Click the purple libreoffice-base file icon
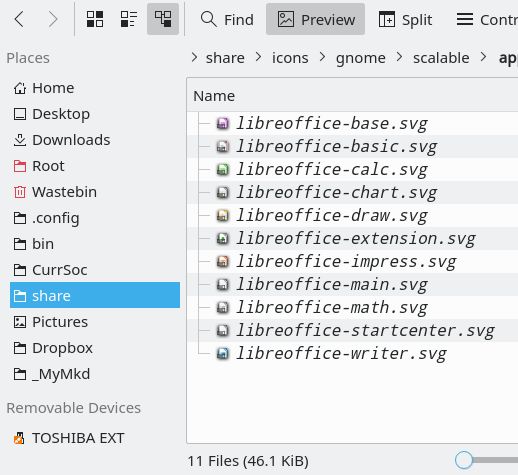The height and width of the screenshot is (475, 518). click(223, 124)
